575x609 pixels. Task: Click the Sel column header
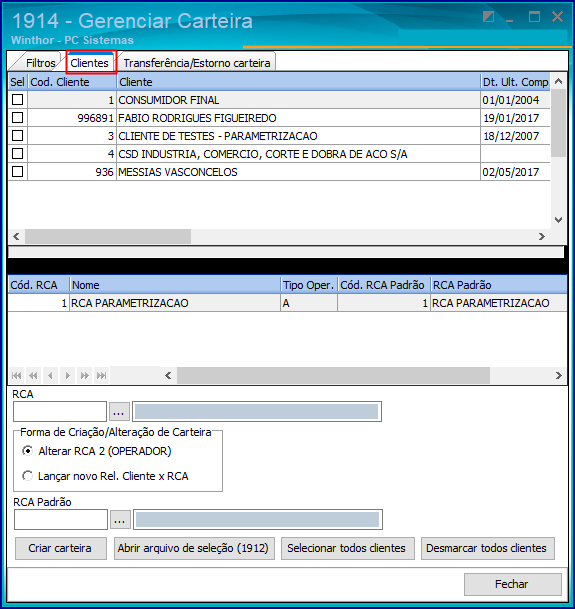17,82
